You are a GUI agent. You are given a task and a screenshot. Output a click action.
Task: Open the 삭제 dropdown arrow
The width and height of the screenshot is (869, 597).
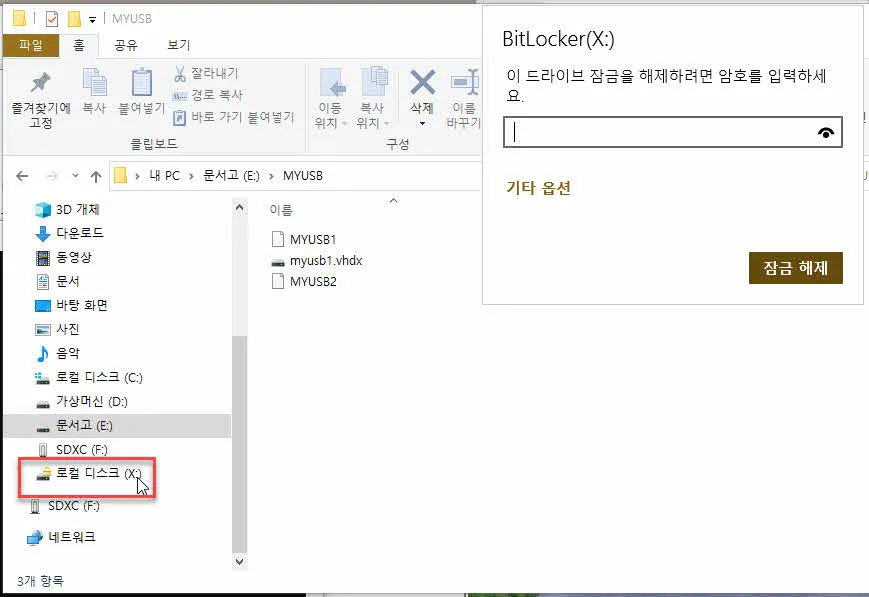point(422,123)
